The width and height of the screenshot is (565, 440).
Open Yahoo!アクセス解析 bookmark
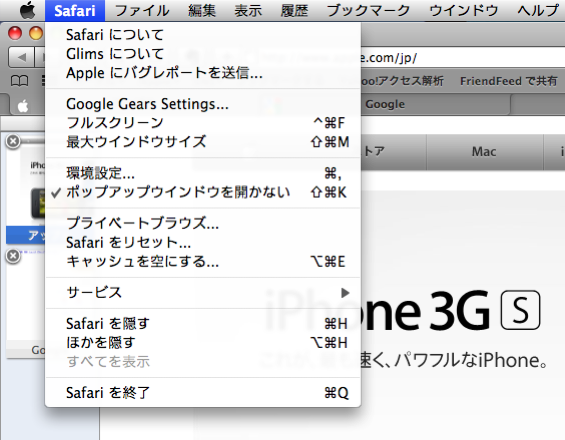click(x=402, y=81)
